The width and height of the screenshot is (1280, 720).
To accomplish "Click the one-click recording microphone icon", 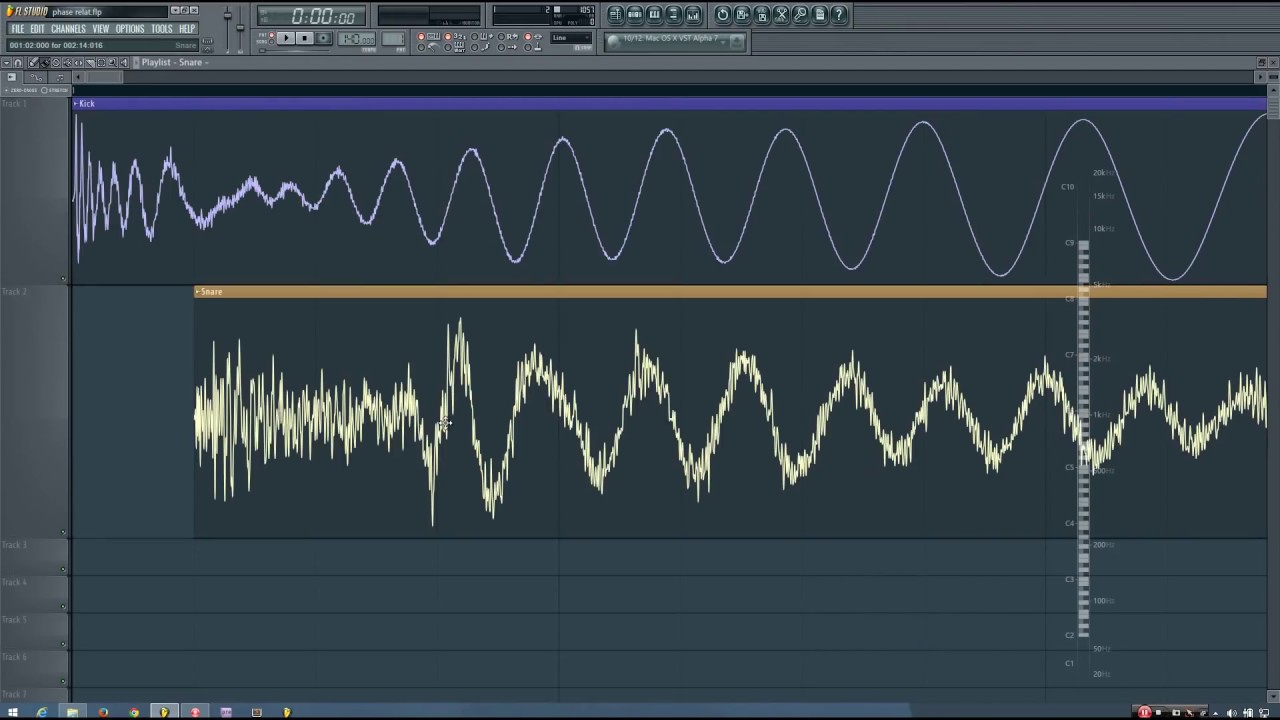I will [x=800, y=14].
